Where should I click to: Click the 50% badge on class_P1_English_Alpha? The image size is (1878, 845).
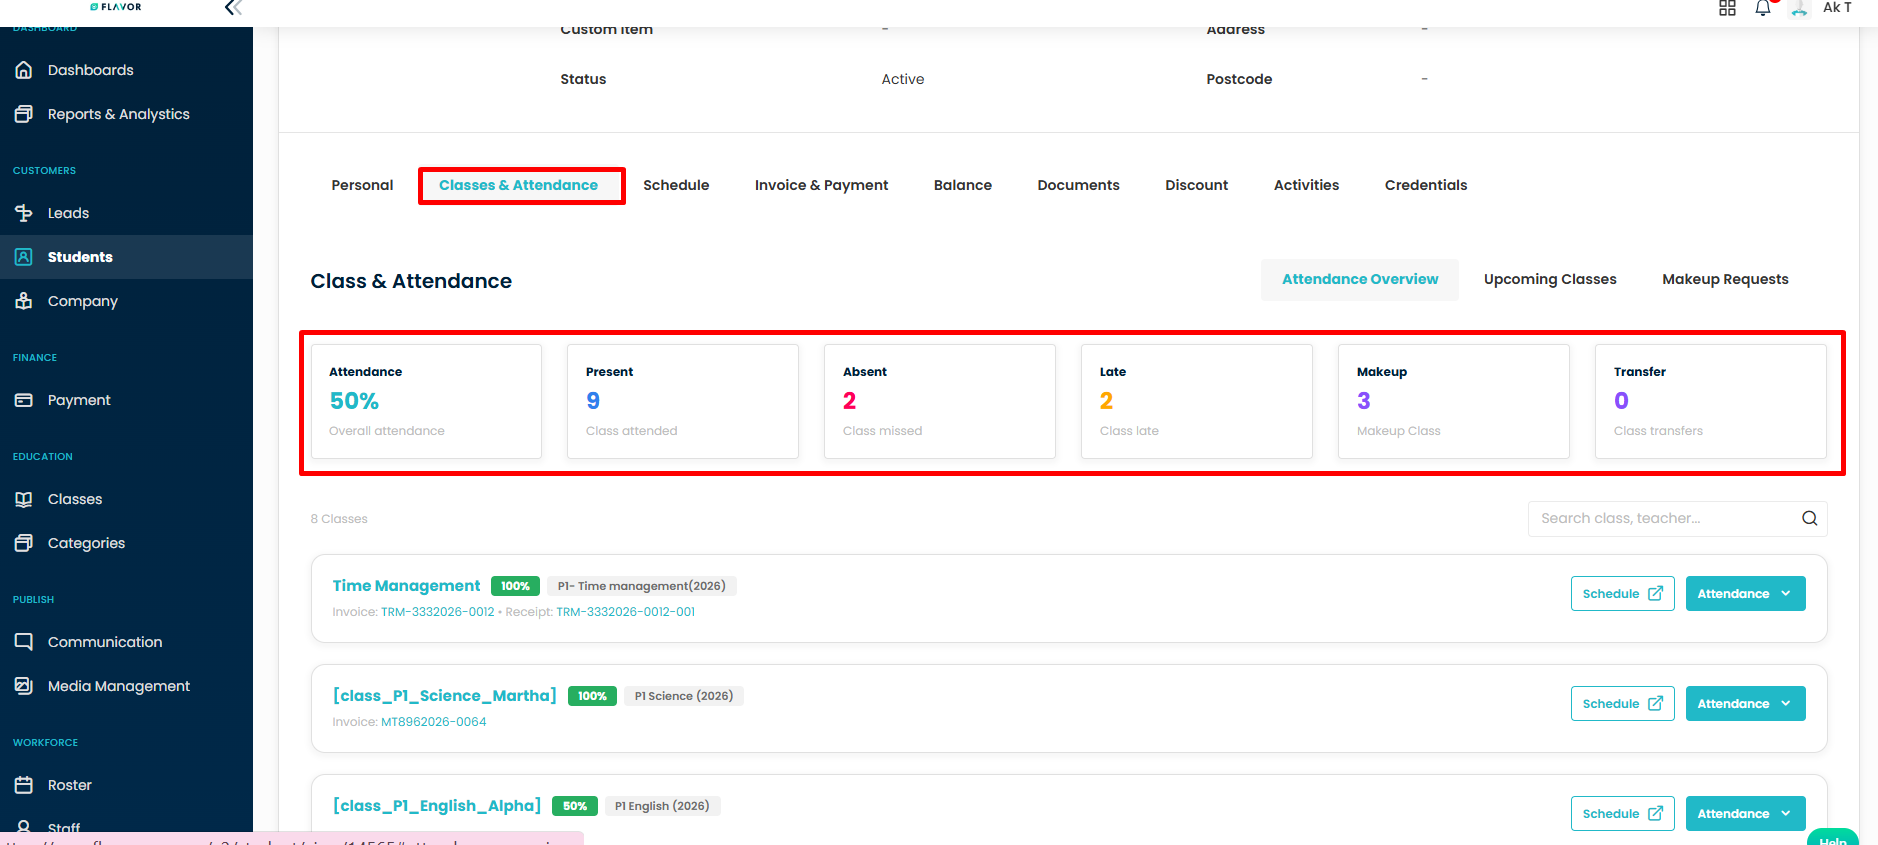pos(575,806)
